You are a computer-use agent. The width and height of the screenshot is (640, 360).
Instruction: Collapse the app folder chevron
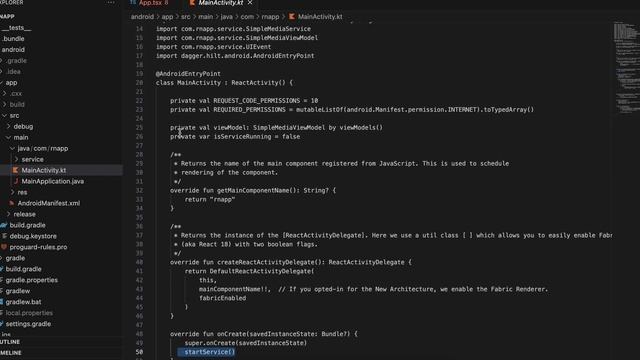[x=2, y=83]
